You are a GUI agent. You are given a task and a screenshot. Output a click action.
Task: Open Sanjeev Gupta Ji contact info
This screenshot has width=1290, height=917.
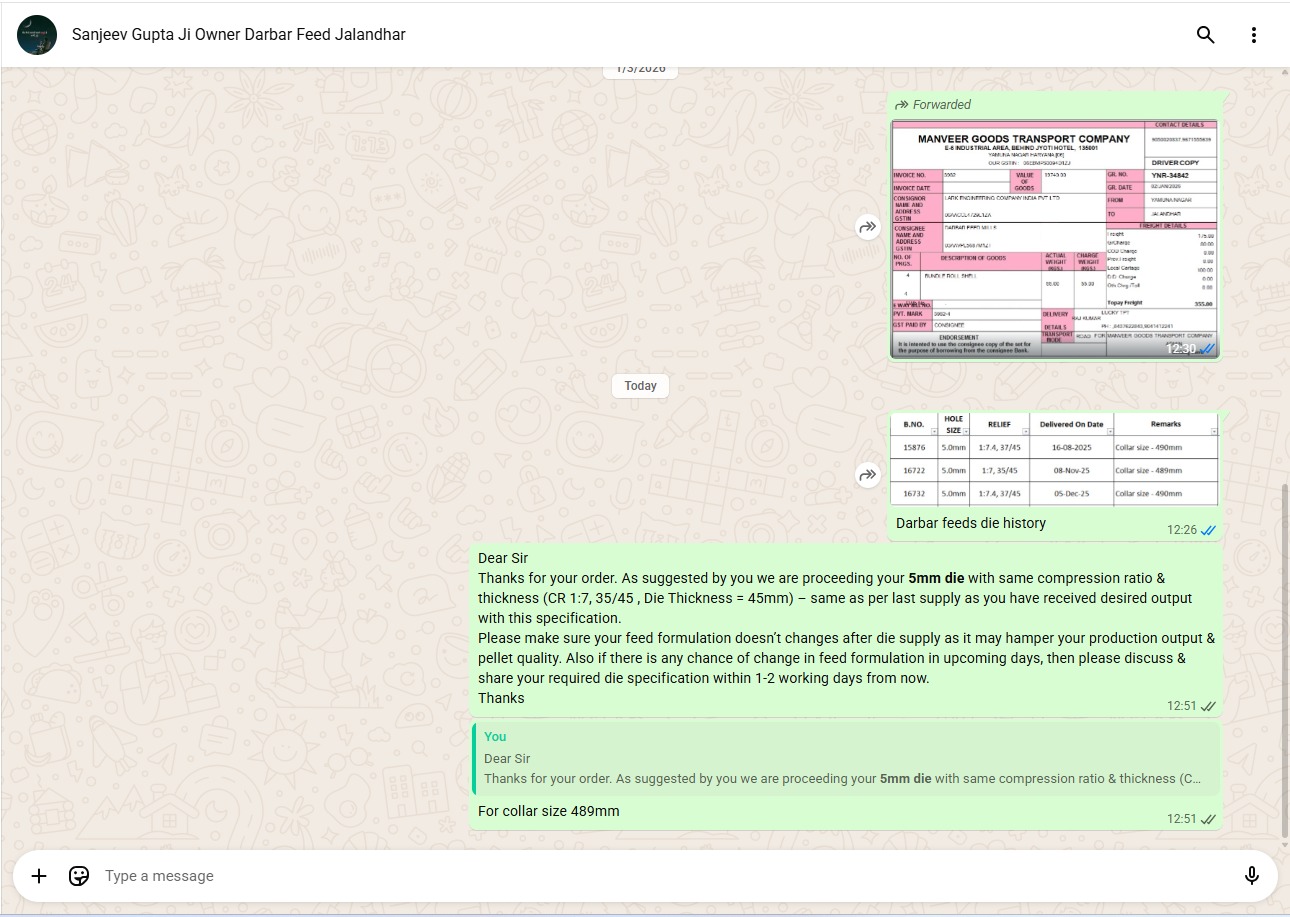coord(238,35)
